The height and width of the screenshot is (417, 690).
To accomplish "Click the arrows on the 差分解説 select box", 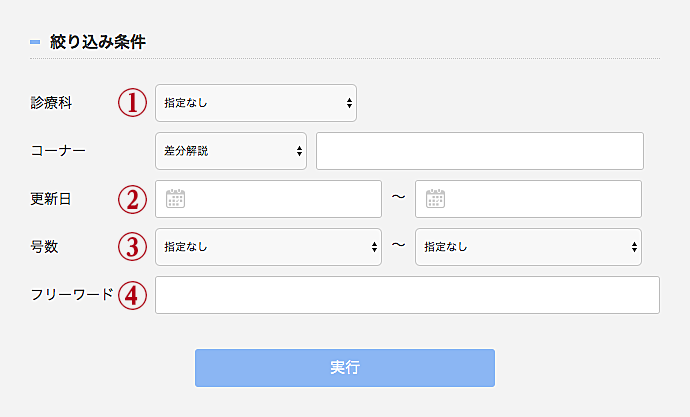I will [299, 151].
